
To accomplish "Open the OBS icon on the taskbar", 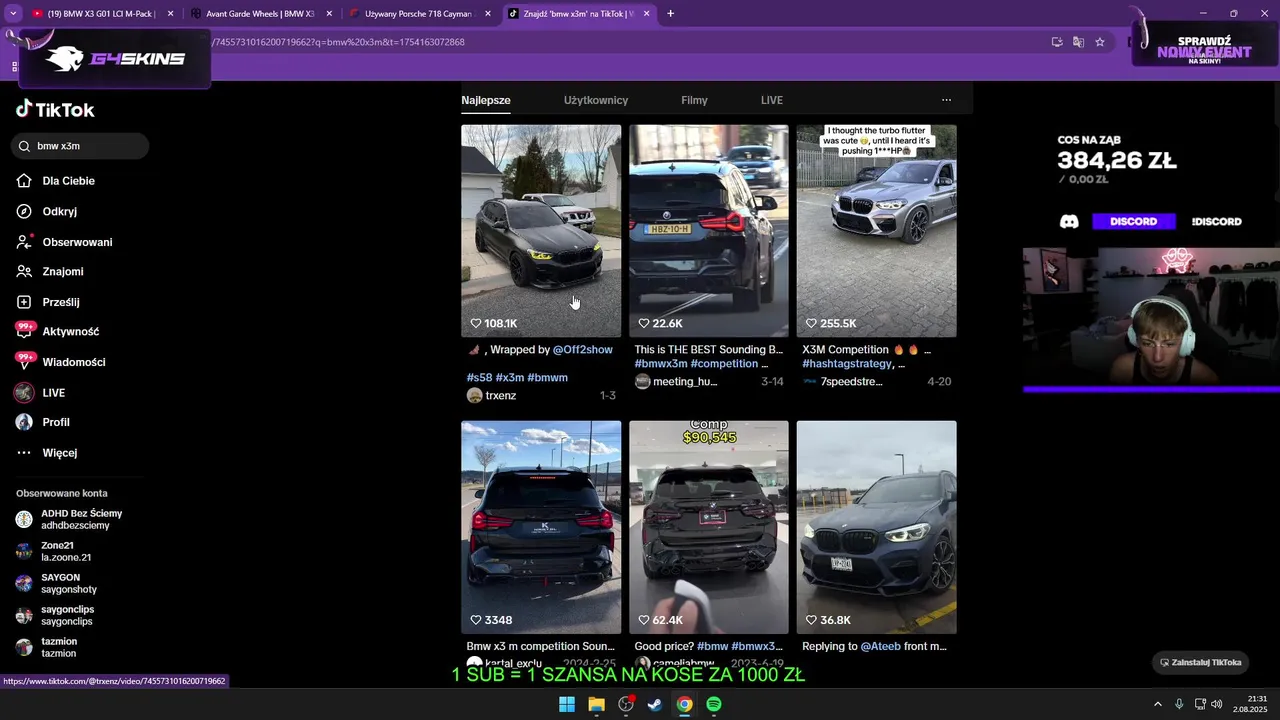I will [626, 704].
